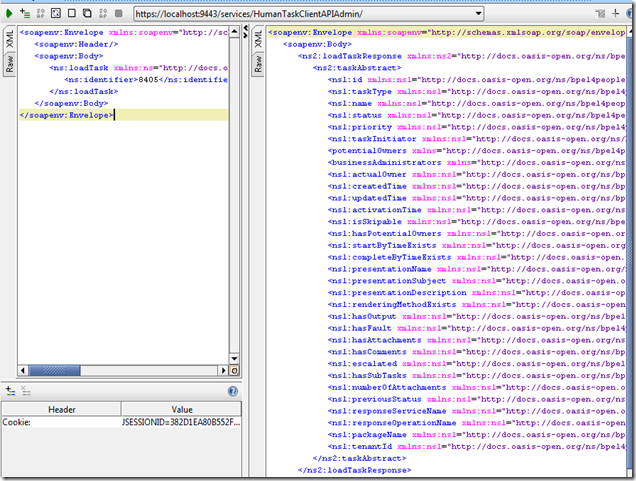Screen dimensions: 636x481
Task: Click ns2:loadTaskResponse opening line in response
Action: click(461, 56)
